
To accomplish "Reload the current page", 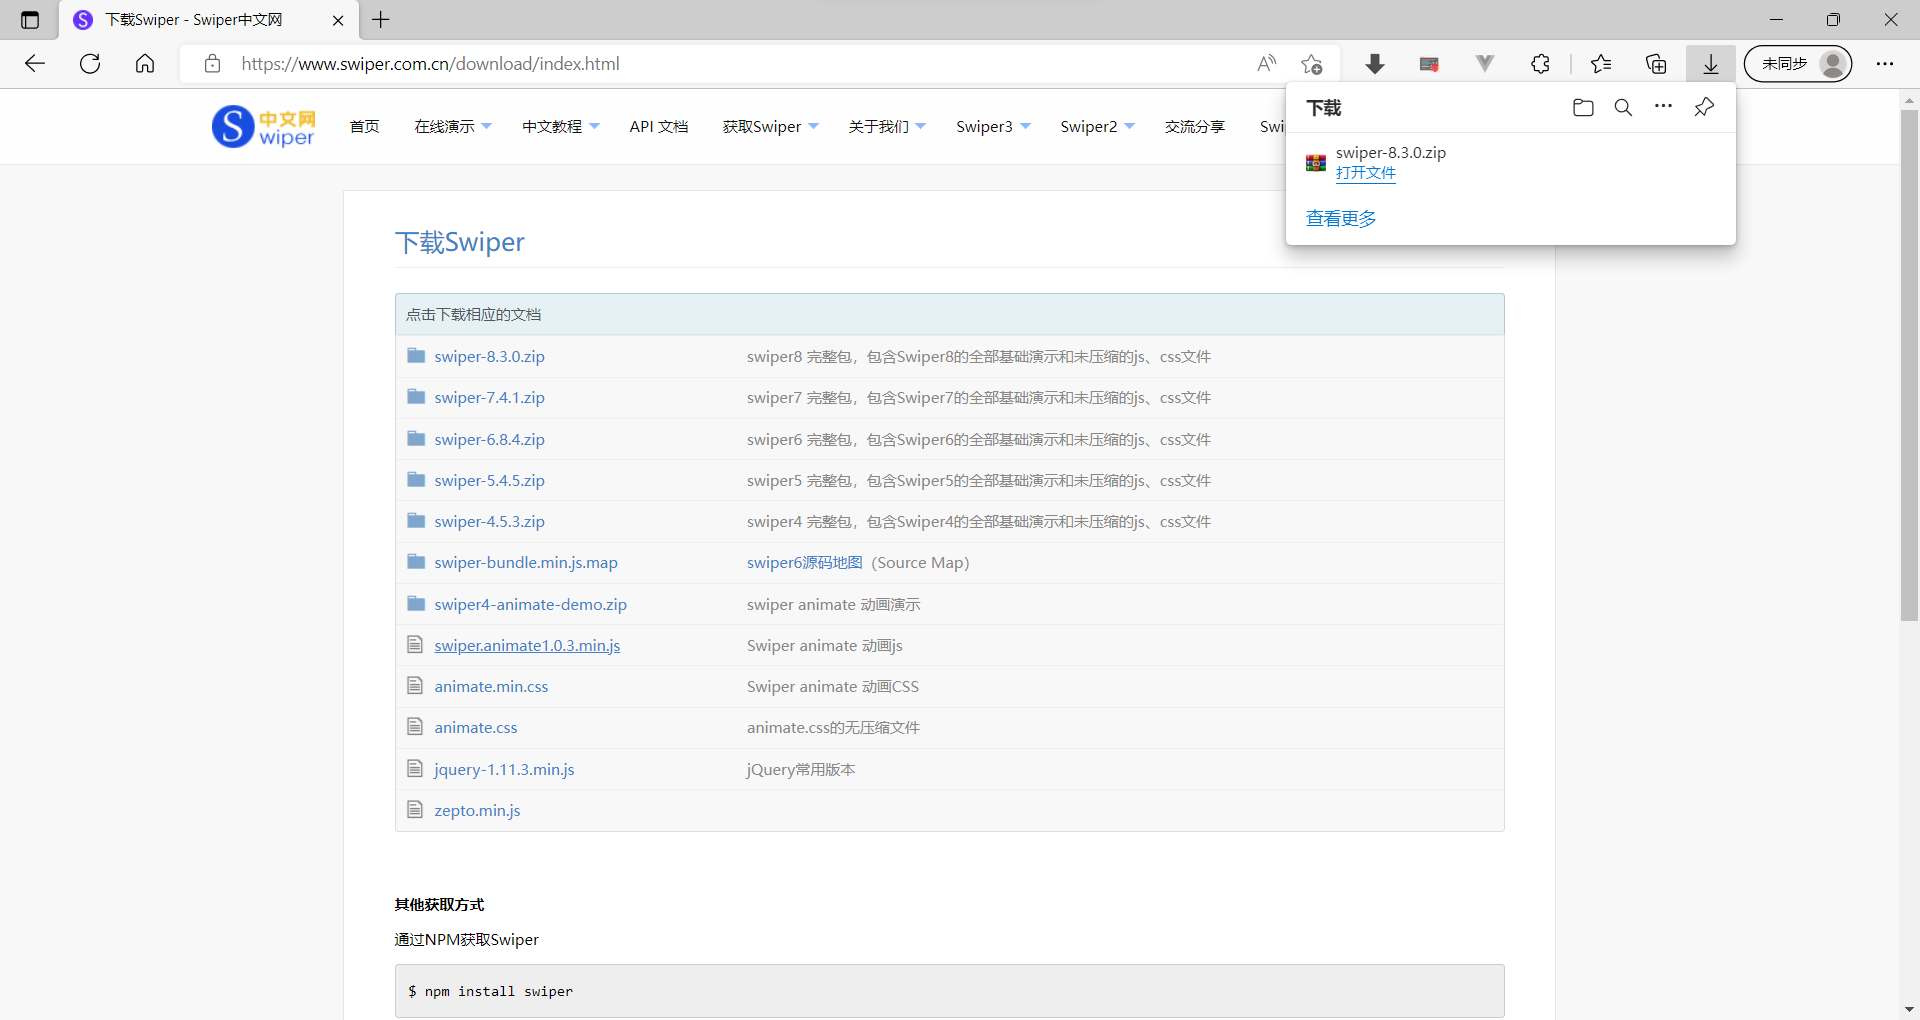I will 90,64.
